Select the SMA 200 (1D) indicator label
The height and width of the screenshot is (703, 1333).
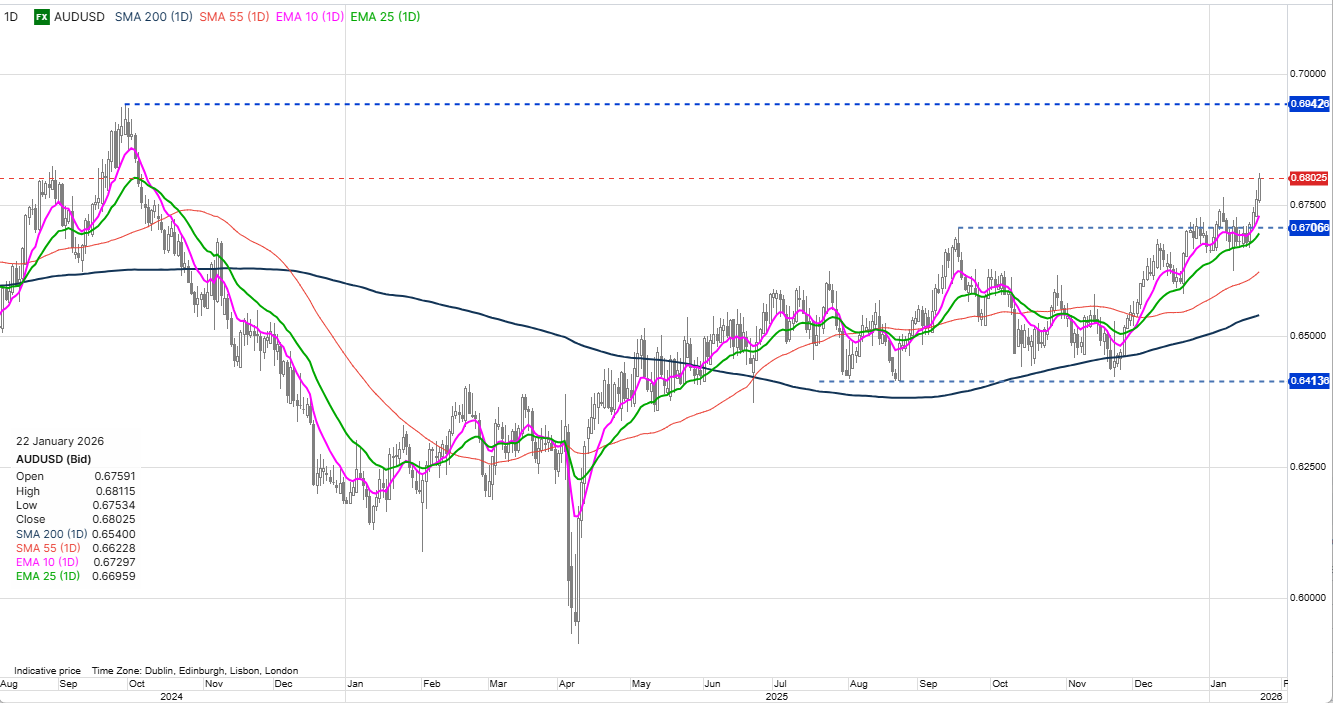(x=152, y=17)
